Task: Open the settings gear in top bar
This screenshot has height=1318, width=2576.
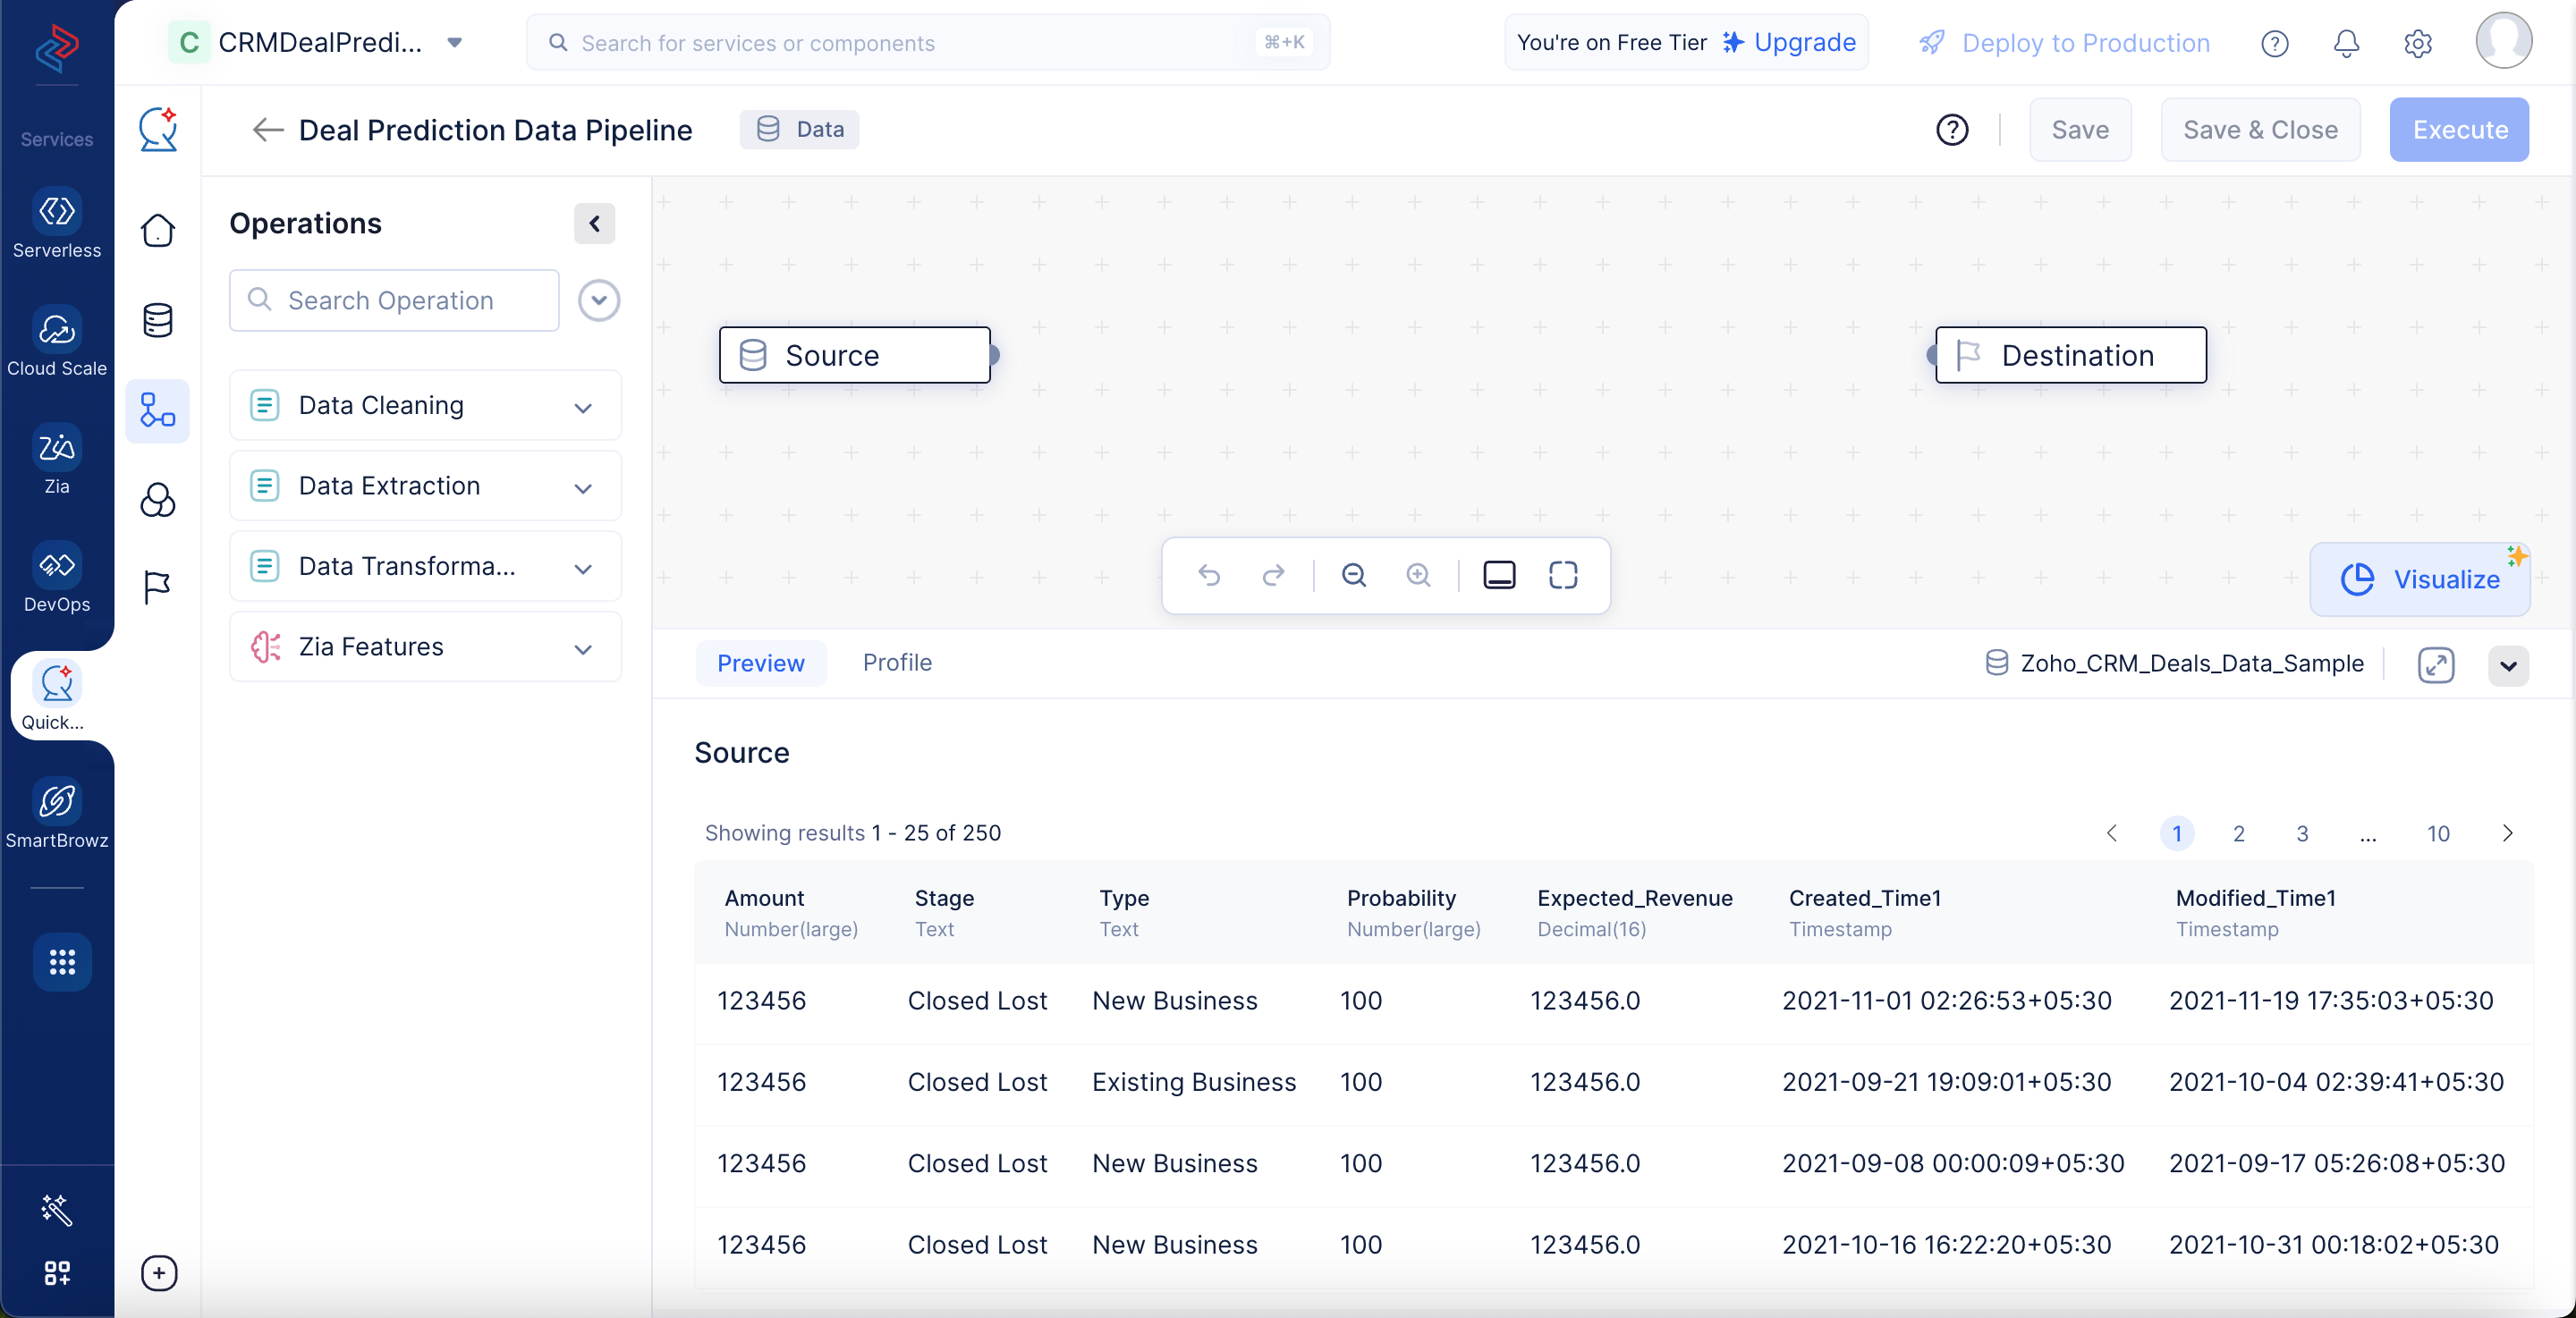Action: click(2418, 43)
